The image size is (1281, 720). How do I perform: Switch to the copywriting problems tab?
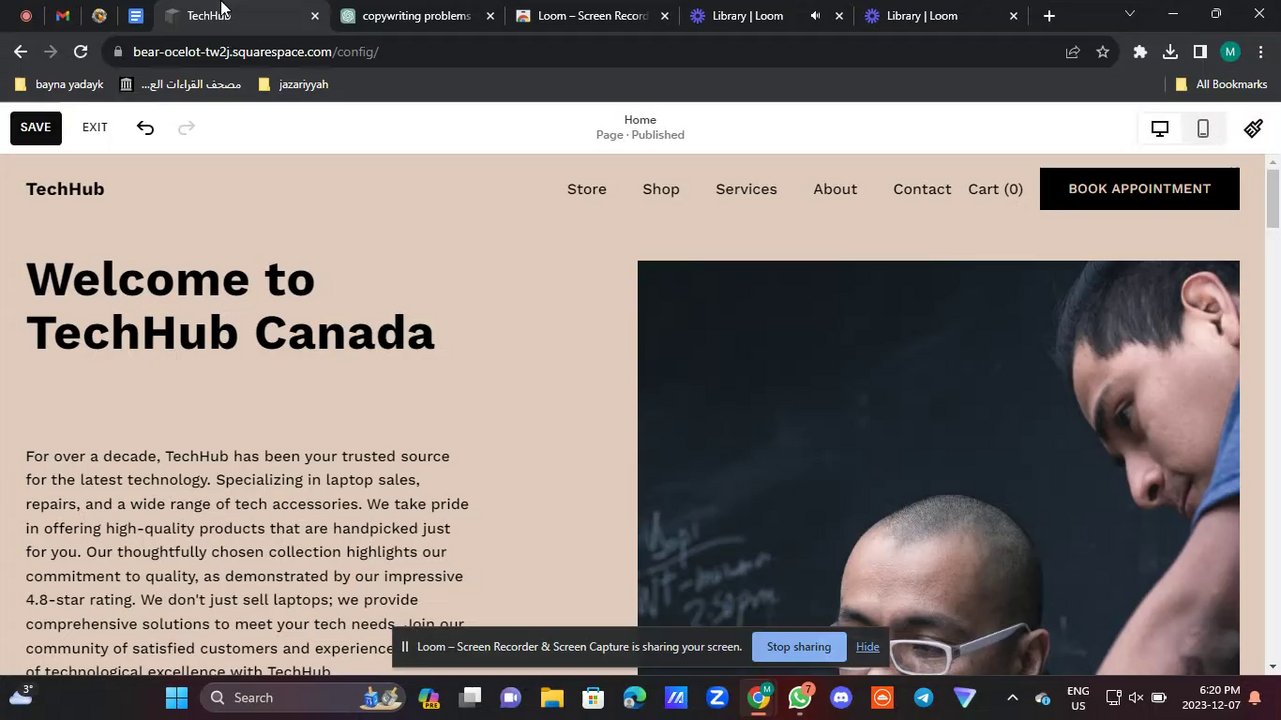[415, 16]
